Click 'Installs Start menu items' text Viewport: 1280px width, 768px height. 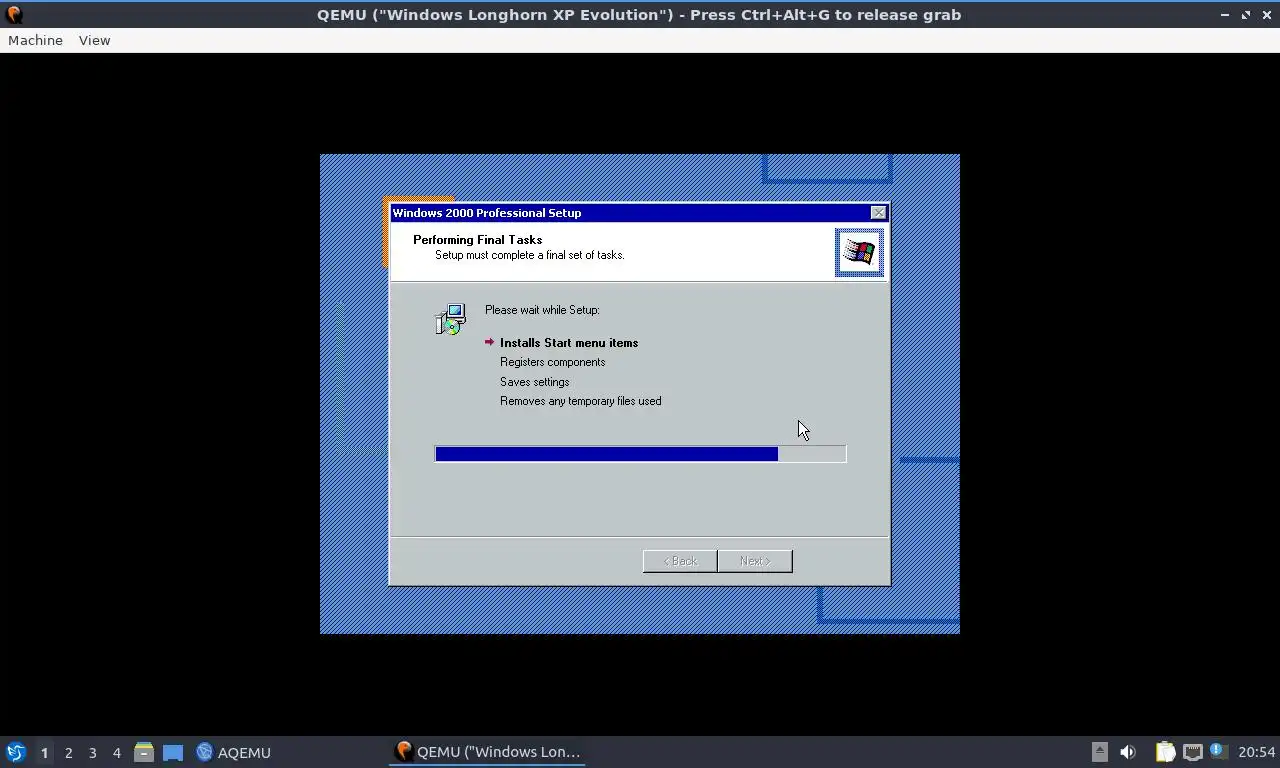[x=569, y=343]
